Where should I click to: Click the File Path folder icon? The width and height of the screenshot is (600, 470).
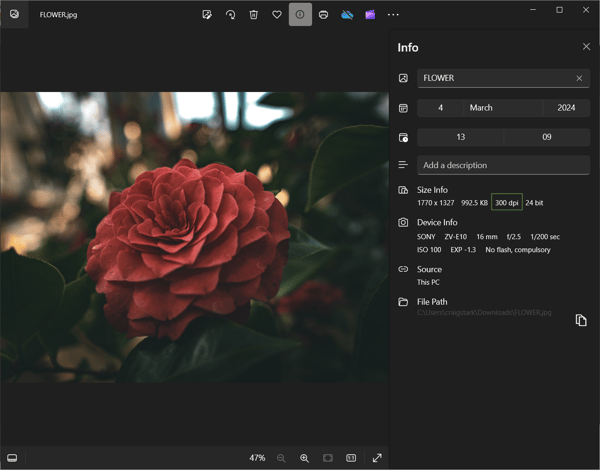click(403, 302)
